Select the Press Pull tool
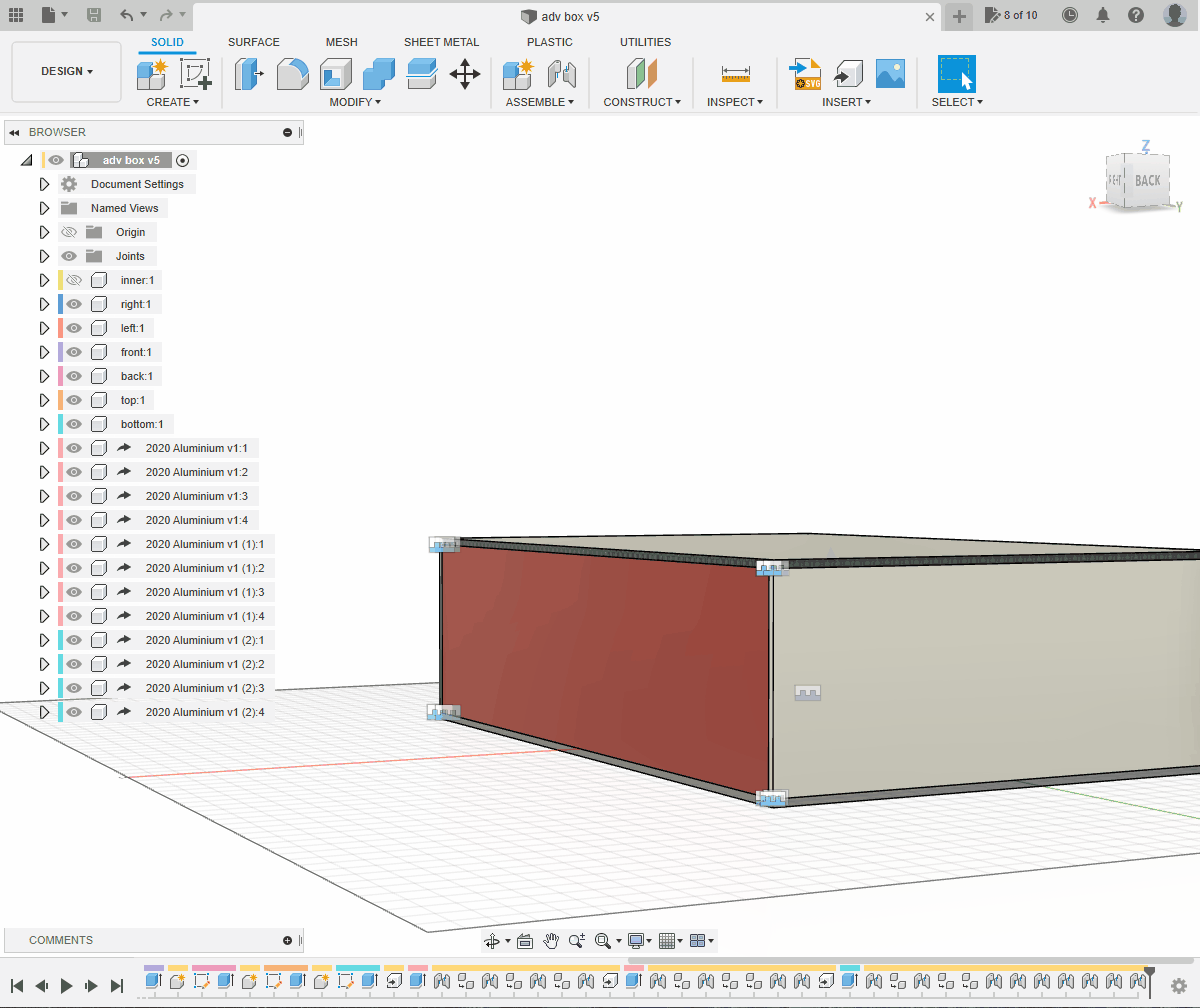1200x1008 pixels. [247, 74]
